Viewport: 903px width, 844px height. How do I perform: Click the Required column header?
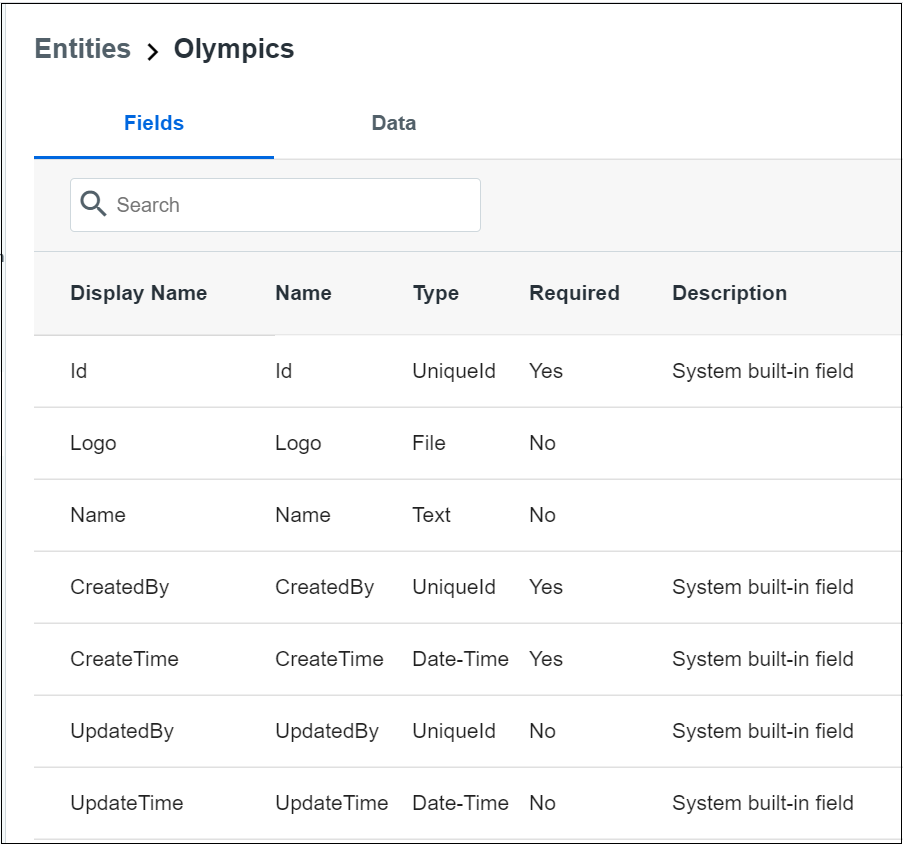(x=574, y=293)
